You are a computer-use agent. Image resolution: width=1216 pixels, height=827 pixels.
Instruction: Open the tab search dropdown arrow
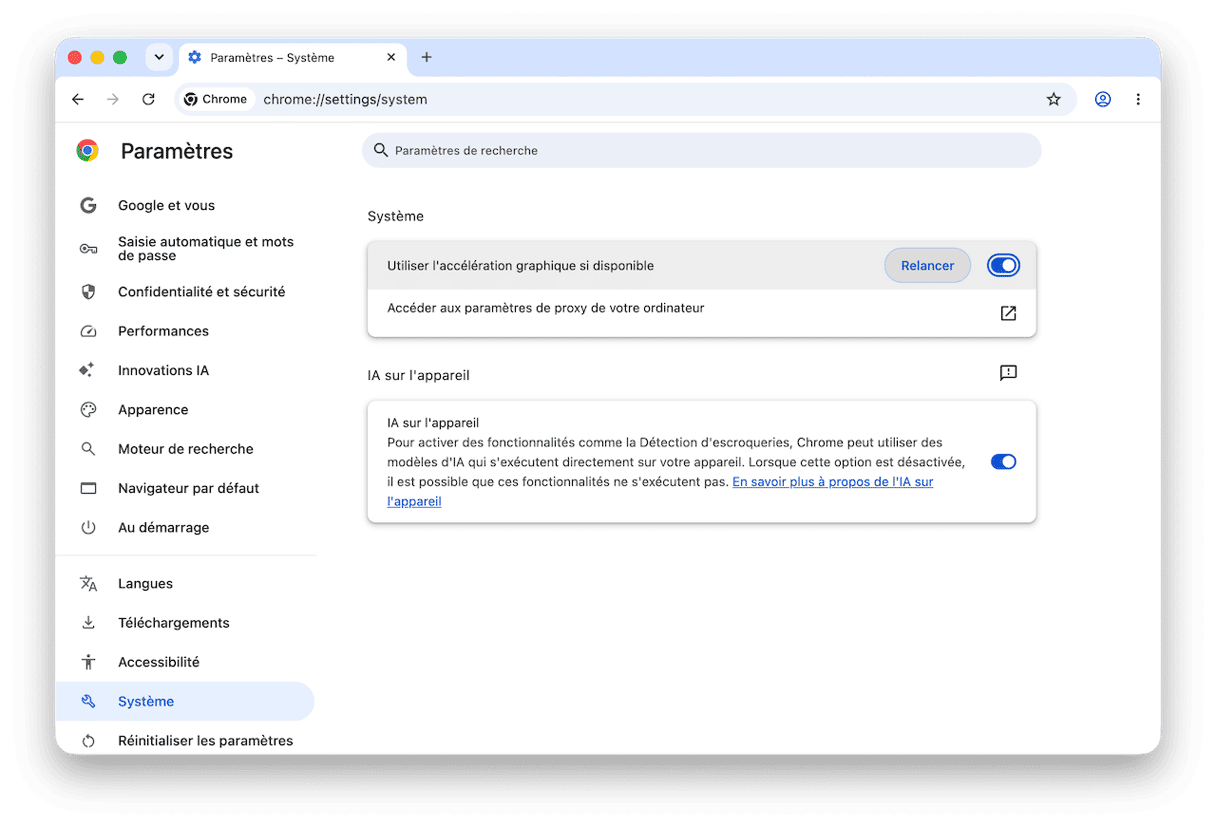tap(159, 57)
